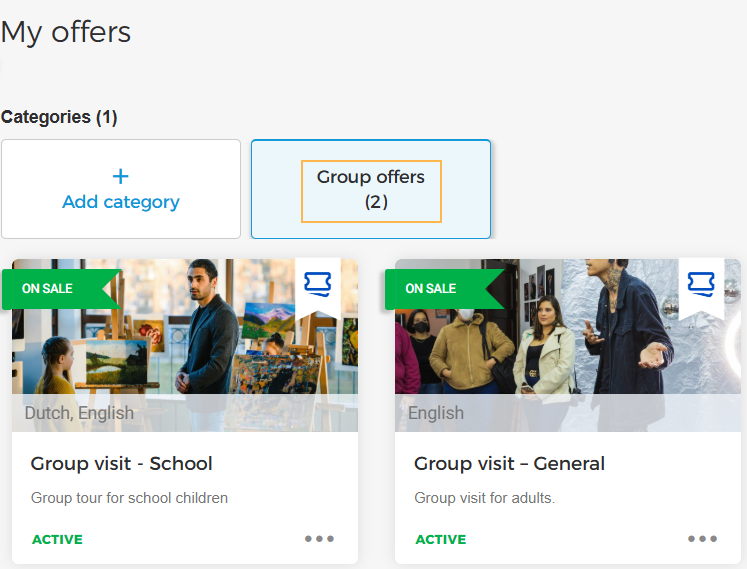Click the School offer's painting class photo
The height and width of the screenshot is (569, 747).
(185, 340)
